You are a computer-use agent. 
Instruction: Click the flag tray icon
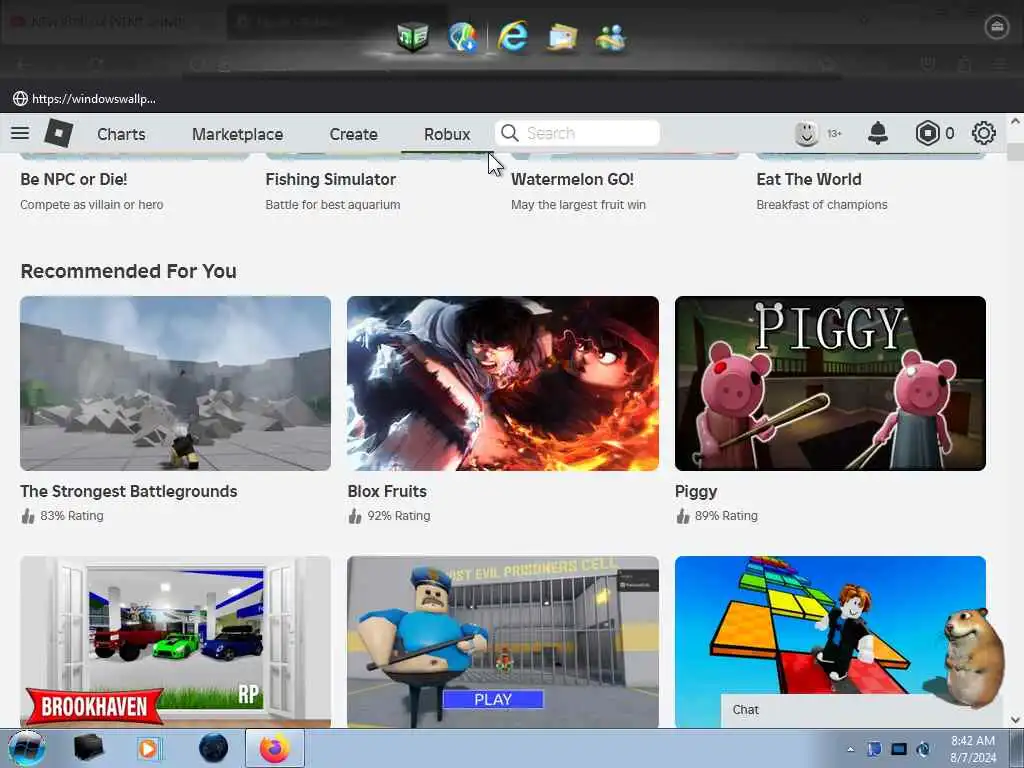(874, 749)
